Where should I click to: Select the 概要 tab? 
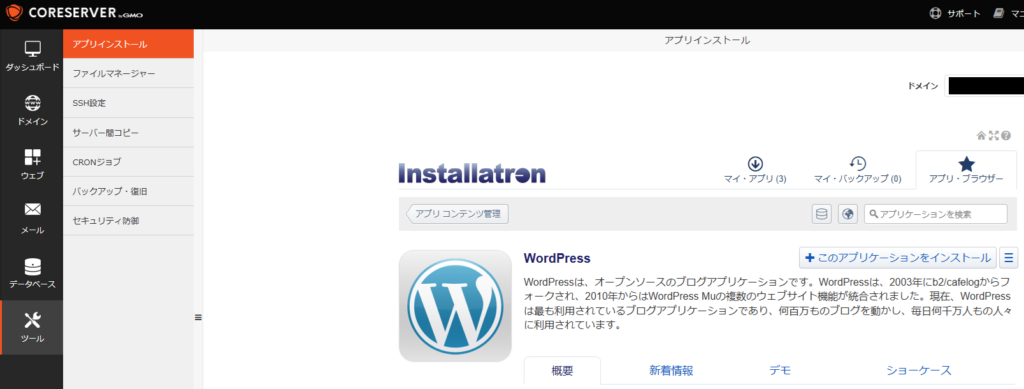click(562, 371)
